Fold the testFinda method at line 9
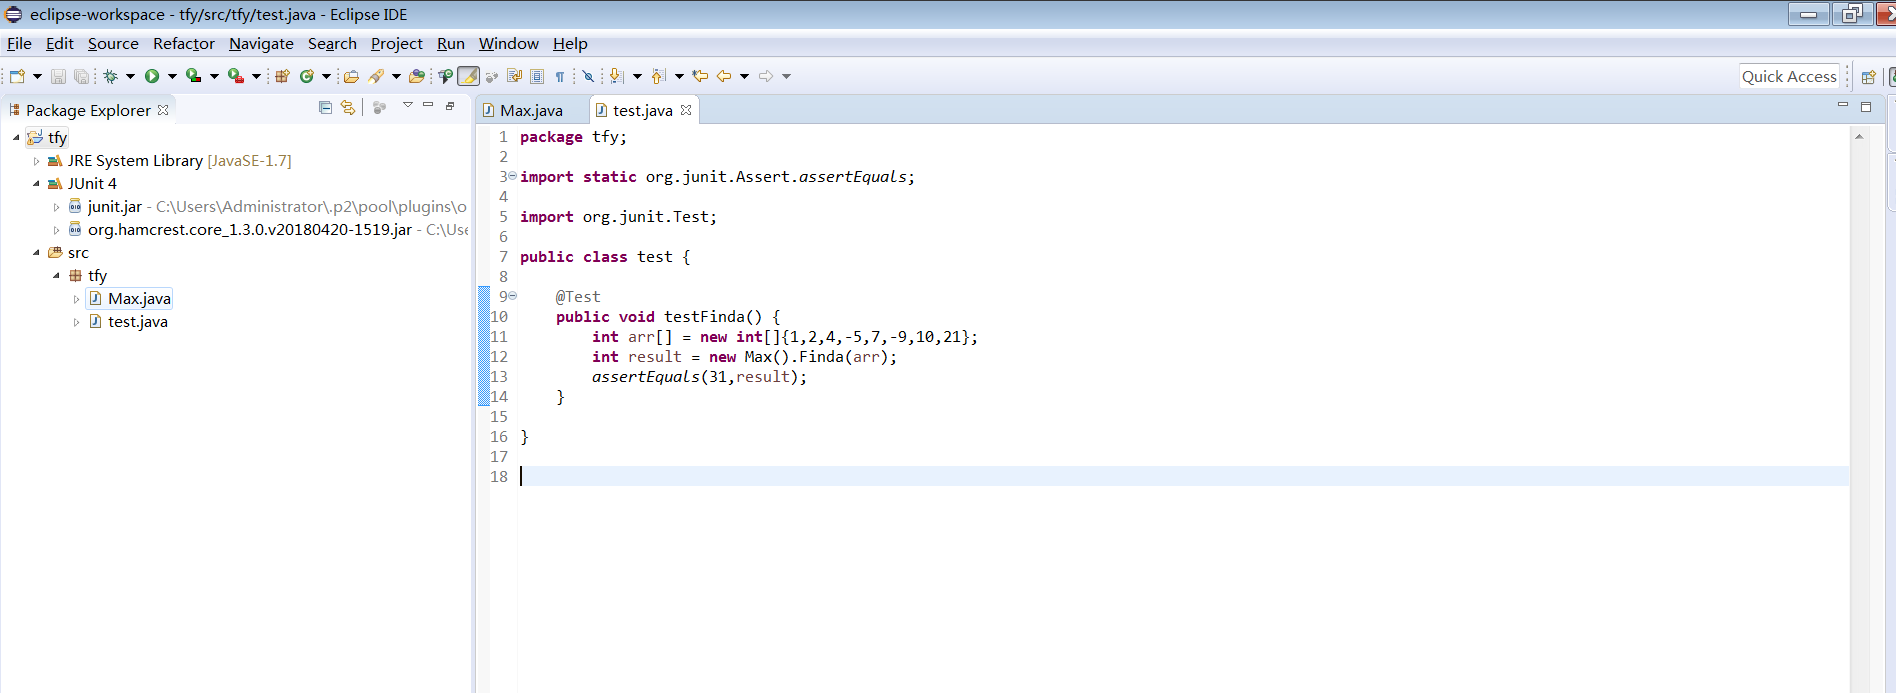Image resolution: width=1896 pixels, height=693 pixels. tap(513, 296)
